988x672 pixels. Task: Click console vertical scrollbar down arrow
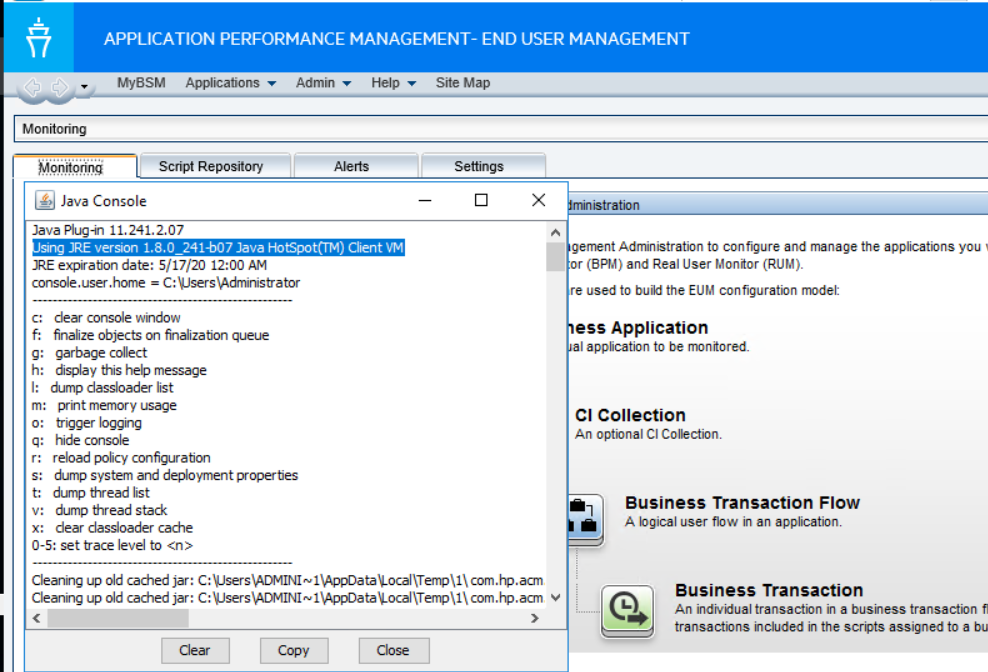pos(555,598)
